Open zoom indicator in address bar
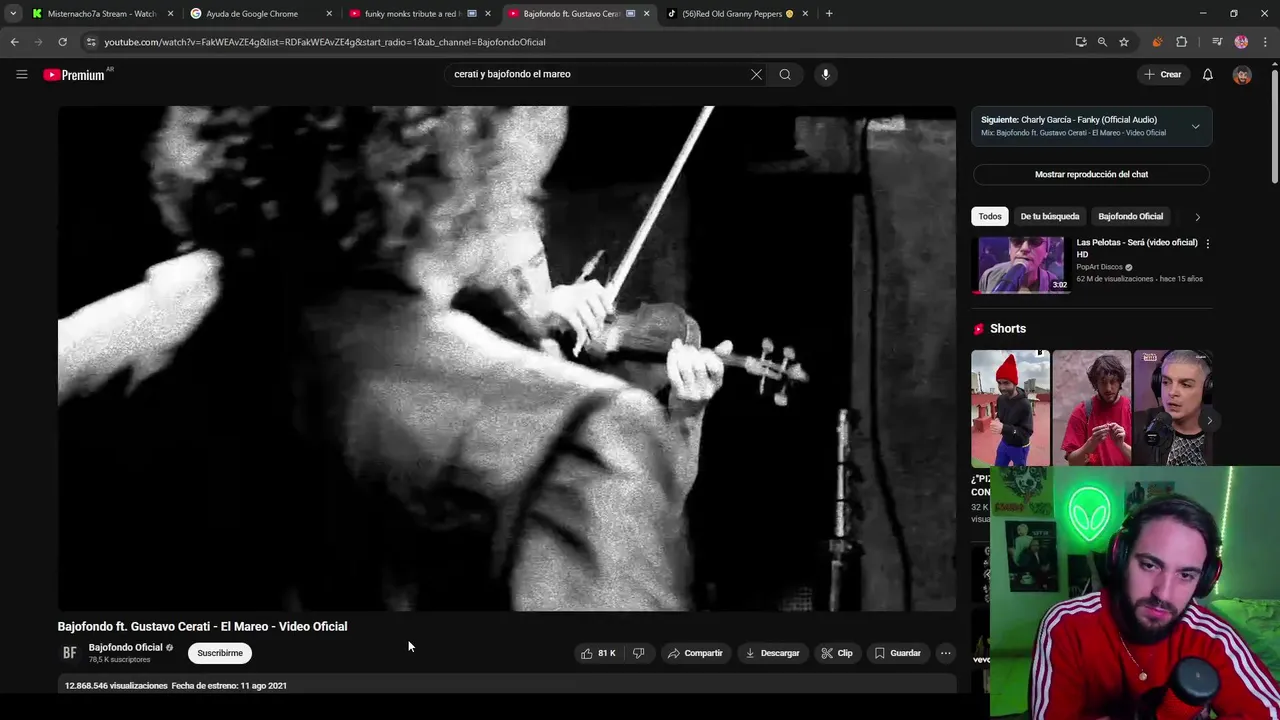 click(x=1102, y=42)
